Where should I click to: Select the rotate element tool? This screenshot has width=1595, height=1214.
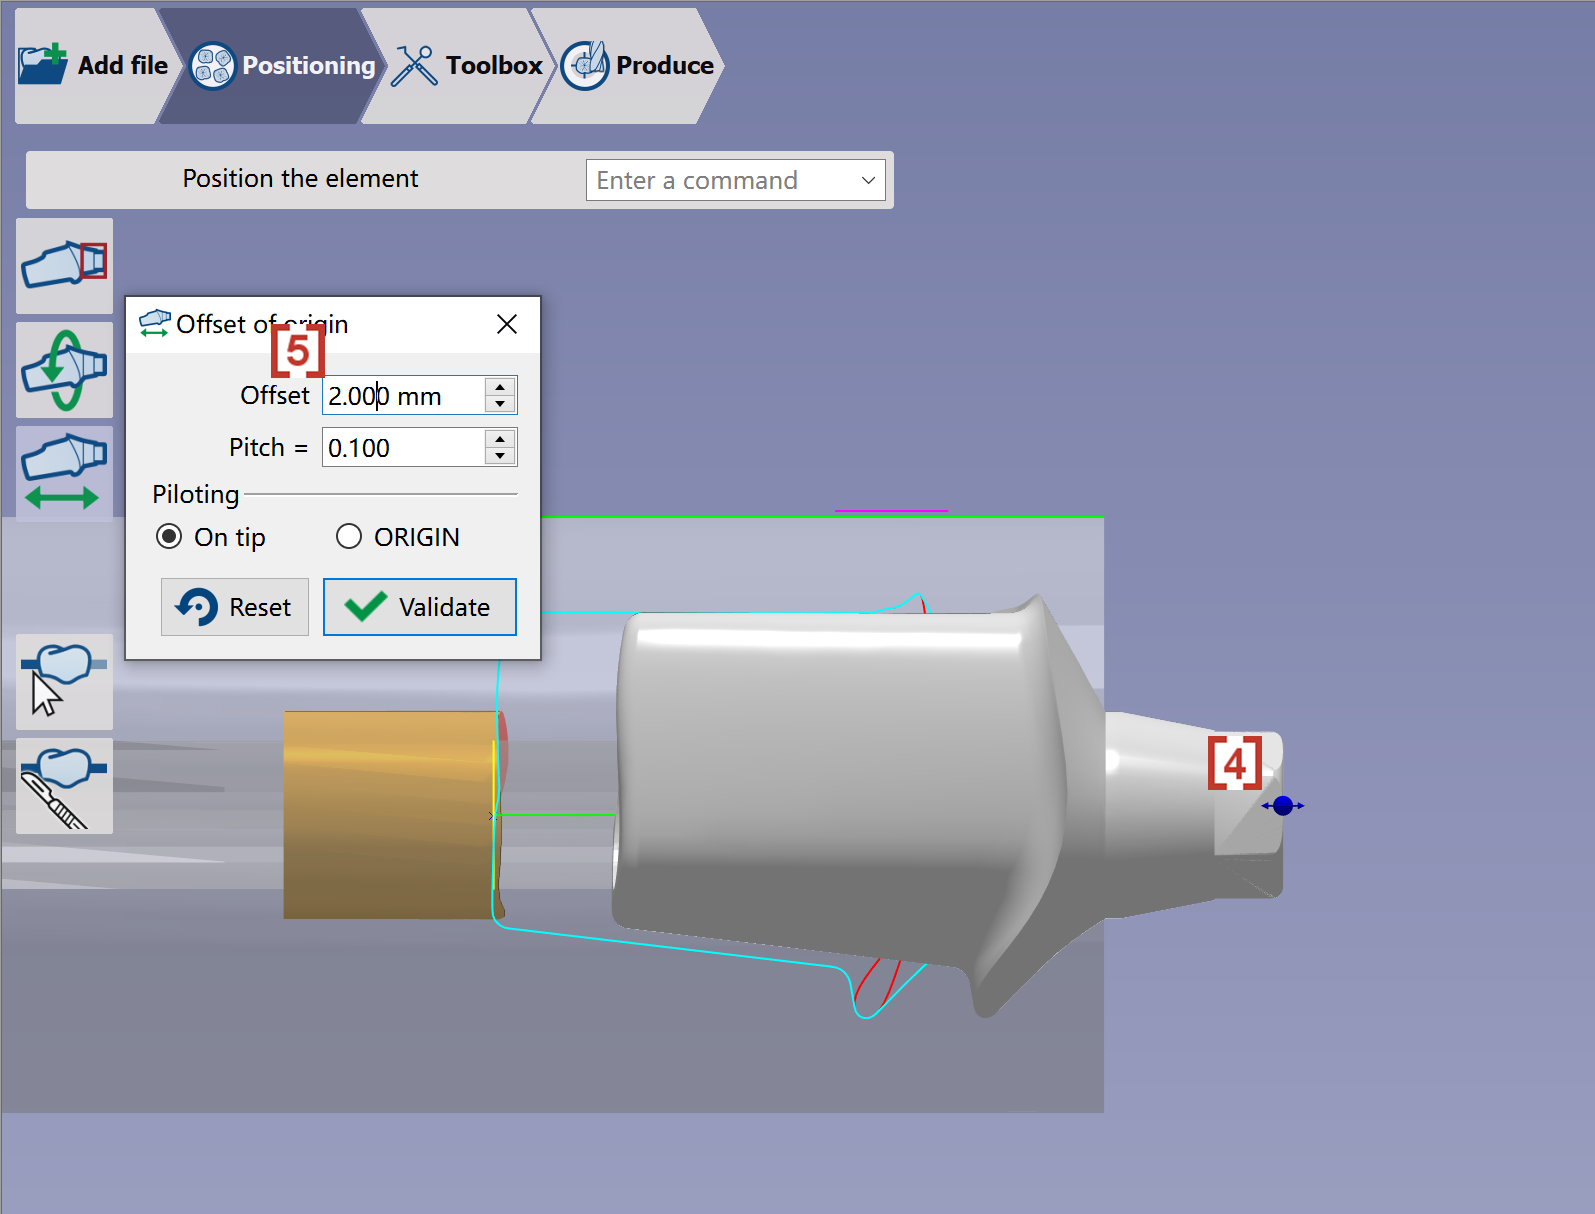point(64,370)
